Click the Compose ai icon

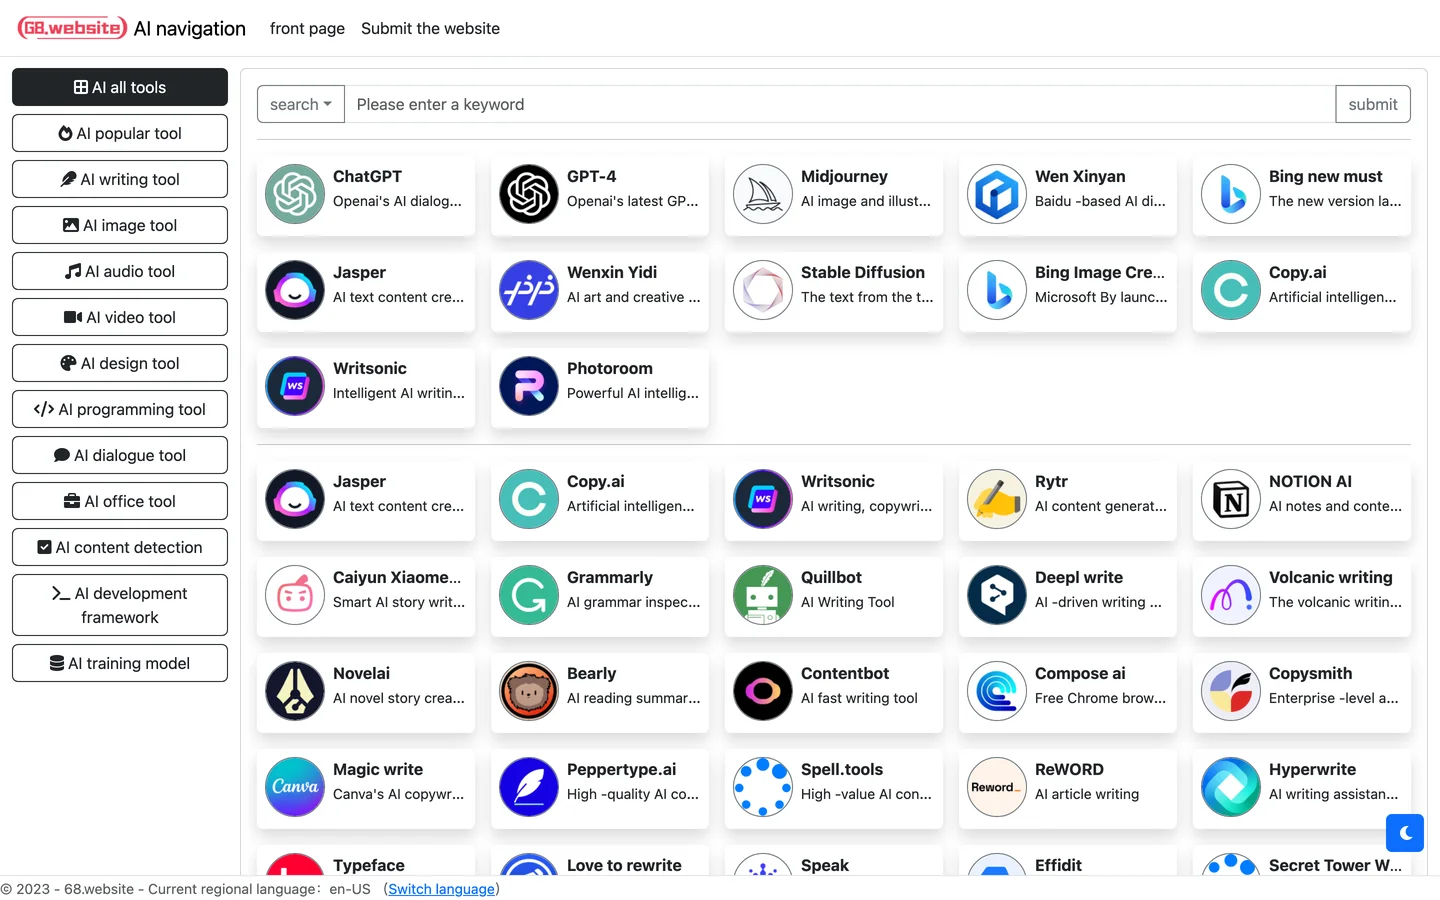pyautogui.click(x=997, y=691)
